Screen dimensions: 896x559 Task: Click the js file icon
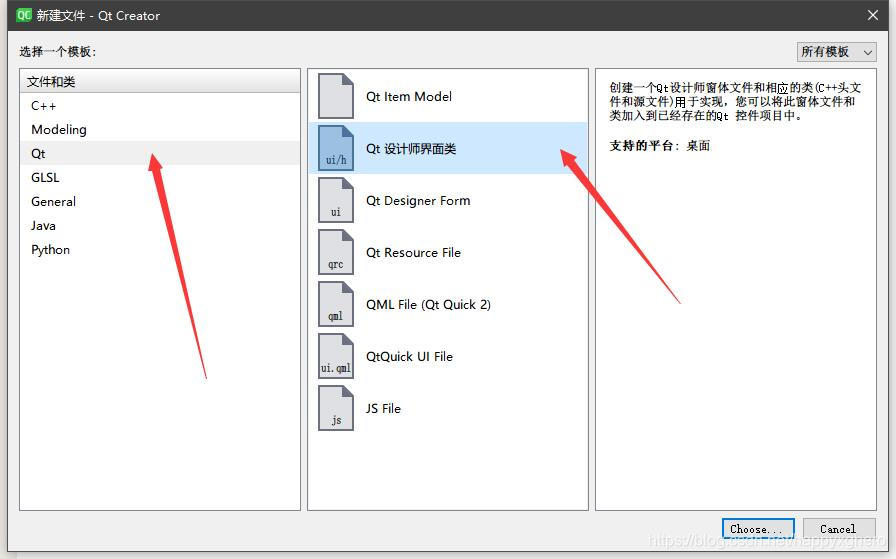(335, 408)
